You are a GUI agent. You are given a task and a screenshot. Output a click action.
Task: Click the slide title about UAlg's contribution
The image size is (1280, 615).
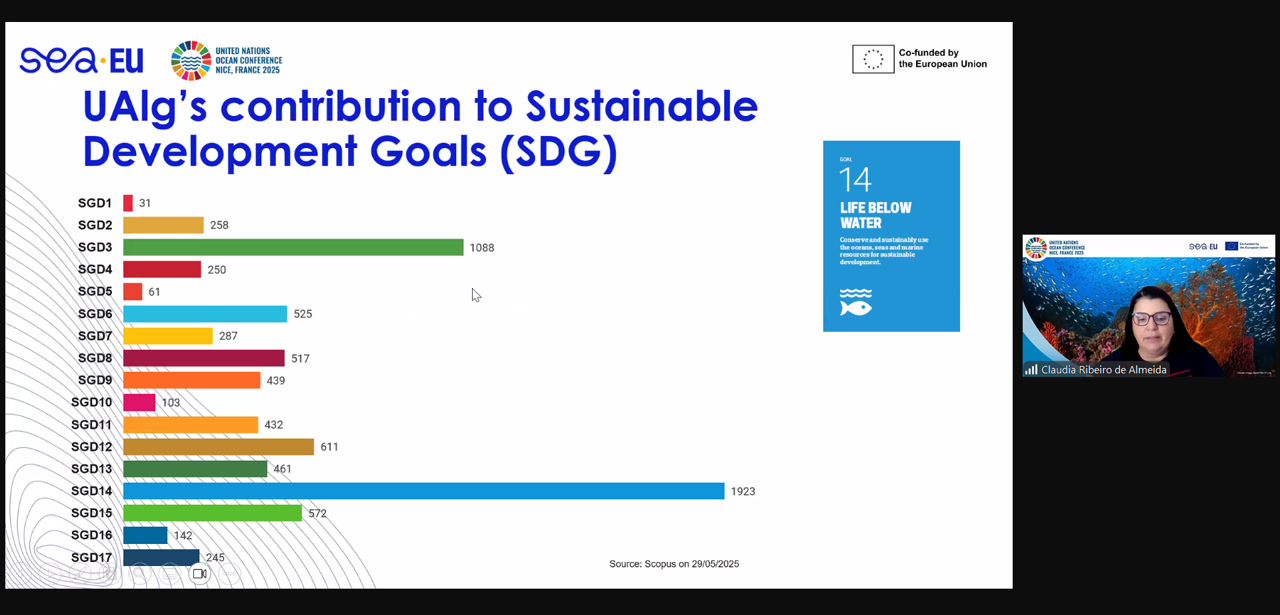pos(420,128)
